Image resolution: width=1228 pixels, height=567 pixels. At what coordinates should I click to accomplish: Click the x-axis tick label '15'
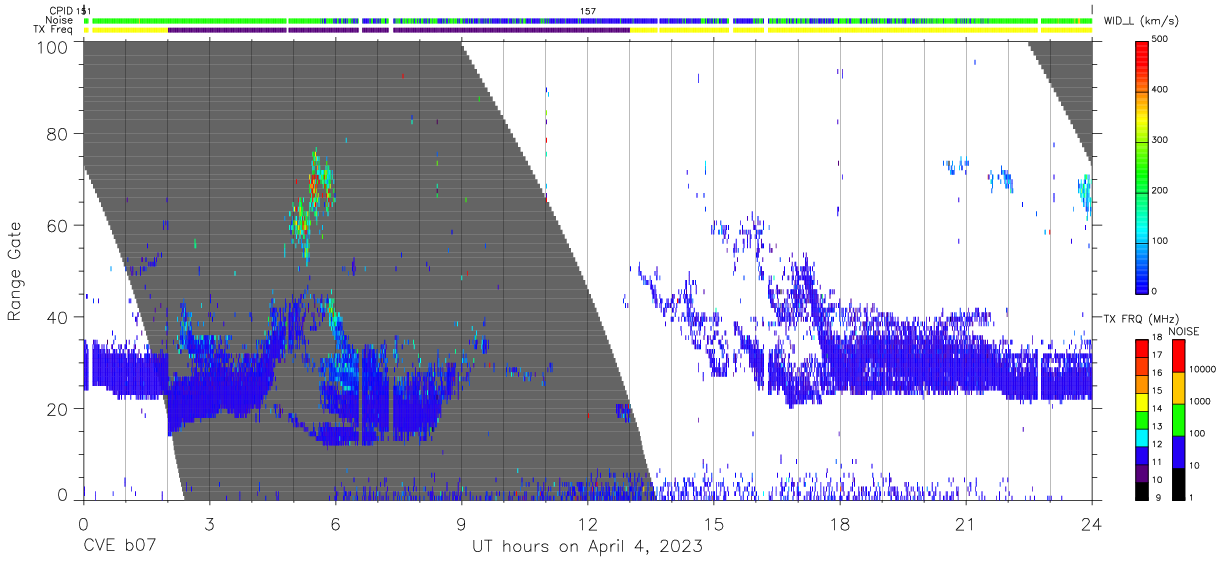click(713, 525)
